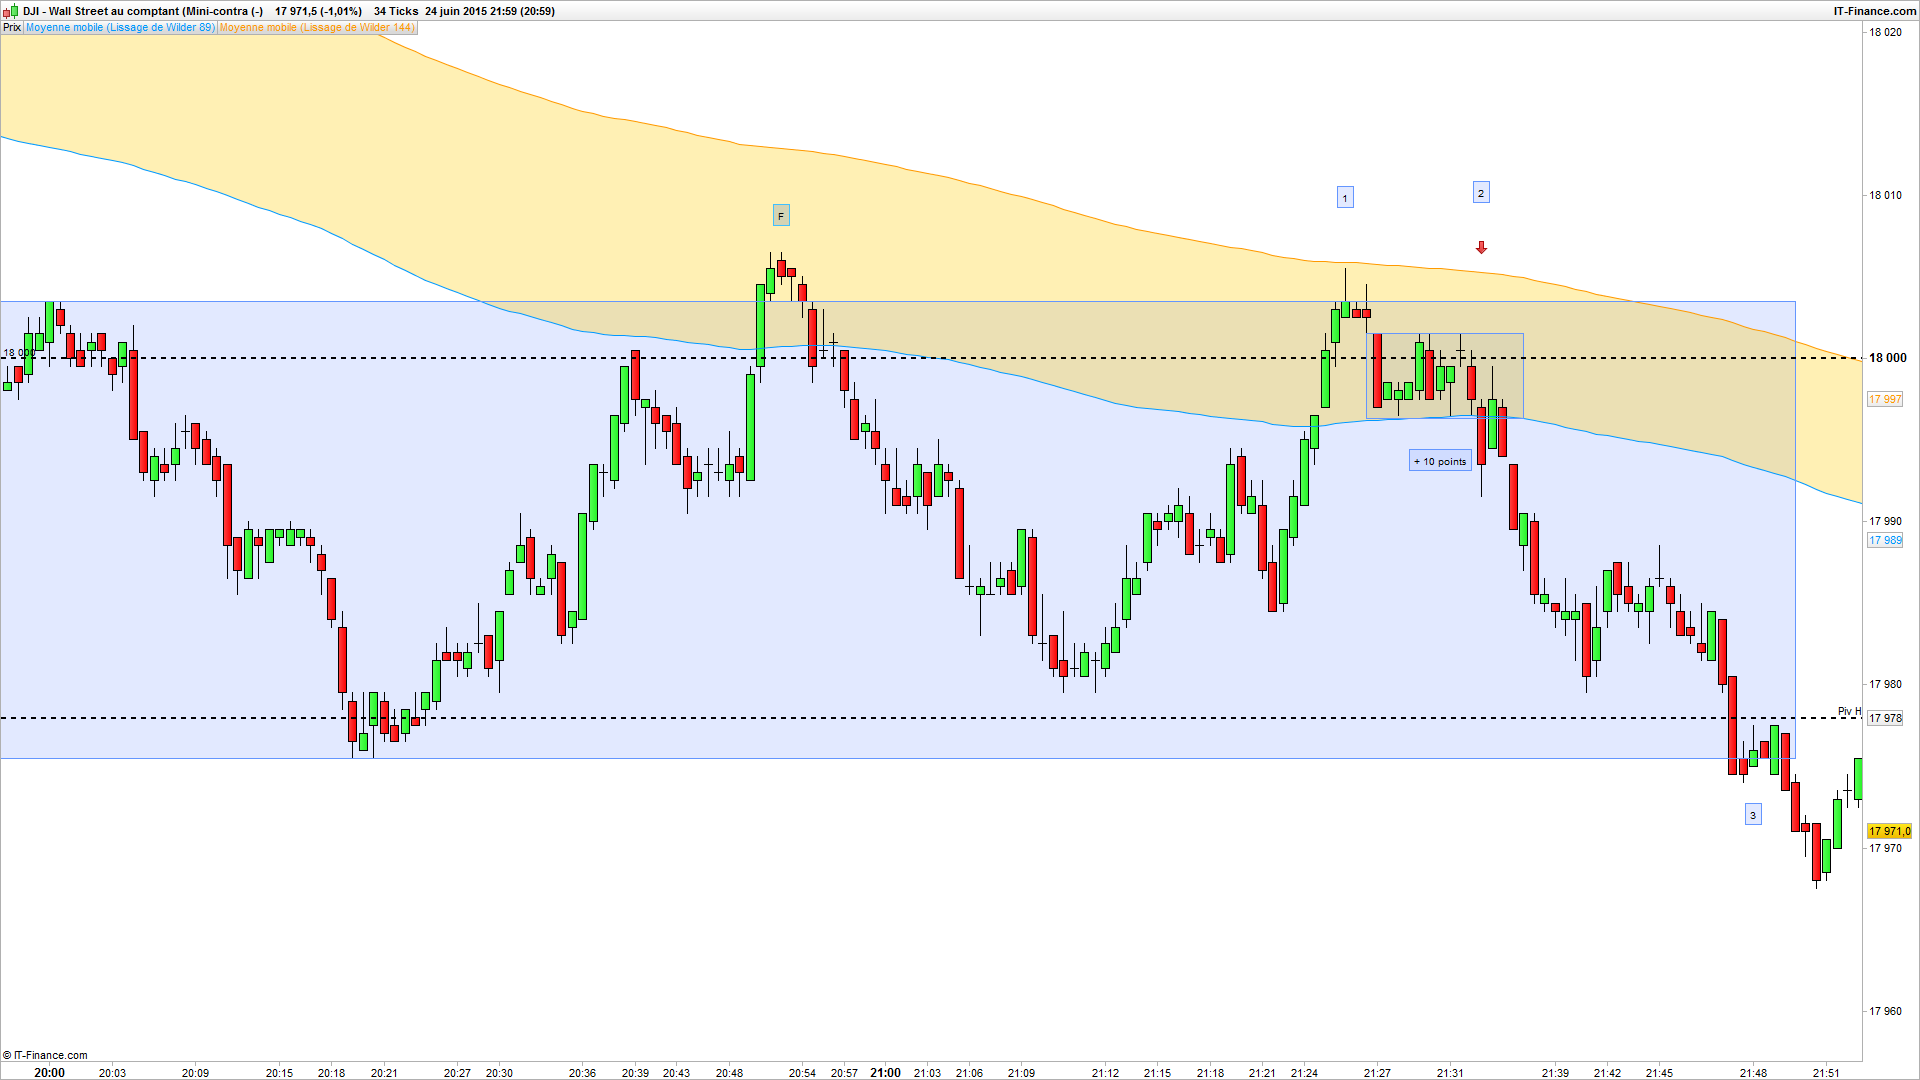Select the annotation box labeled 2
This screenshot has width=1920, height=1080.
point(1481,193)
